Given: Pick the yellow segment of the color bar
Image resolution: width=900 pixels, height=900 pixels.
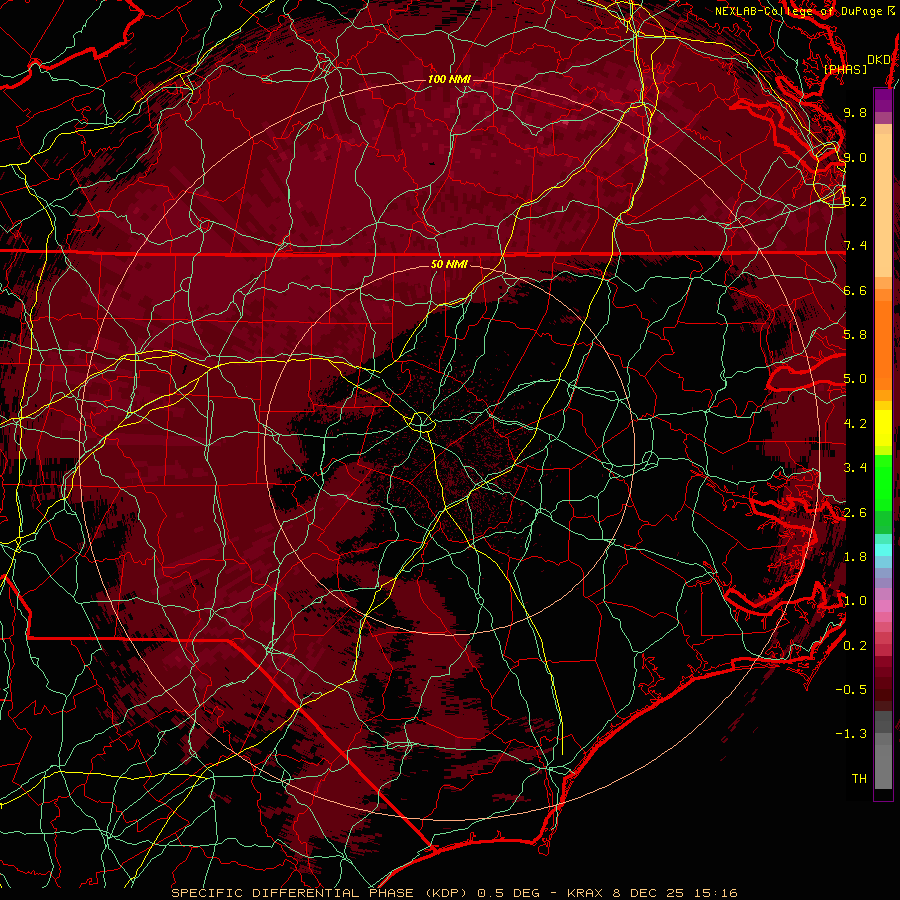Looking at the screenshot, I should tap(883, 428).
